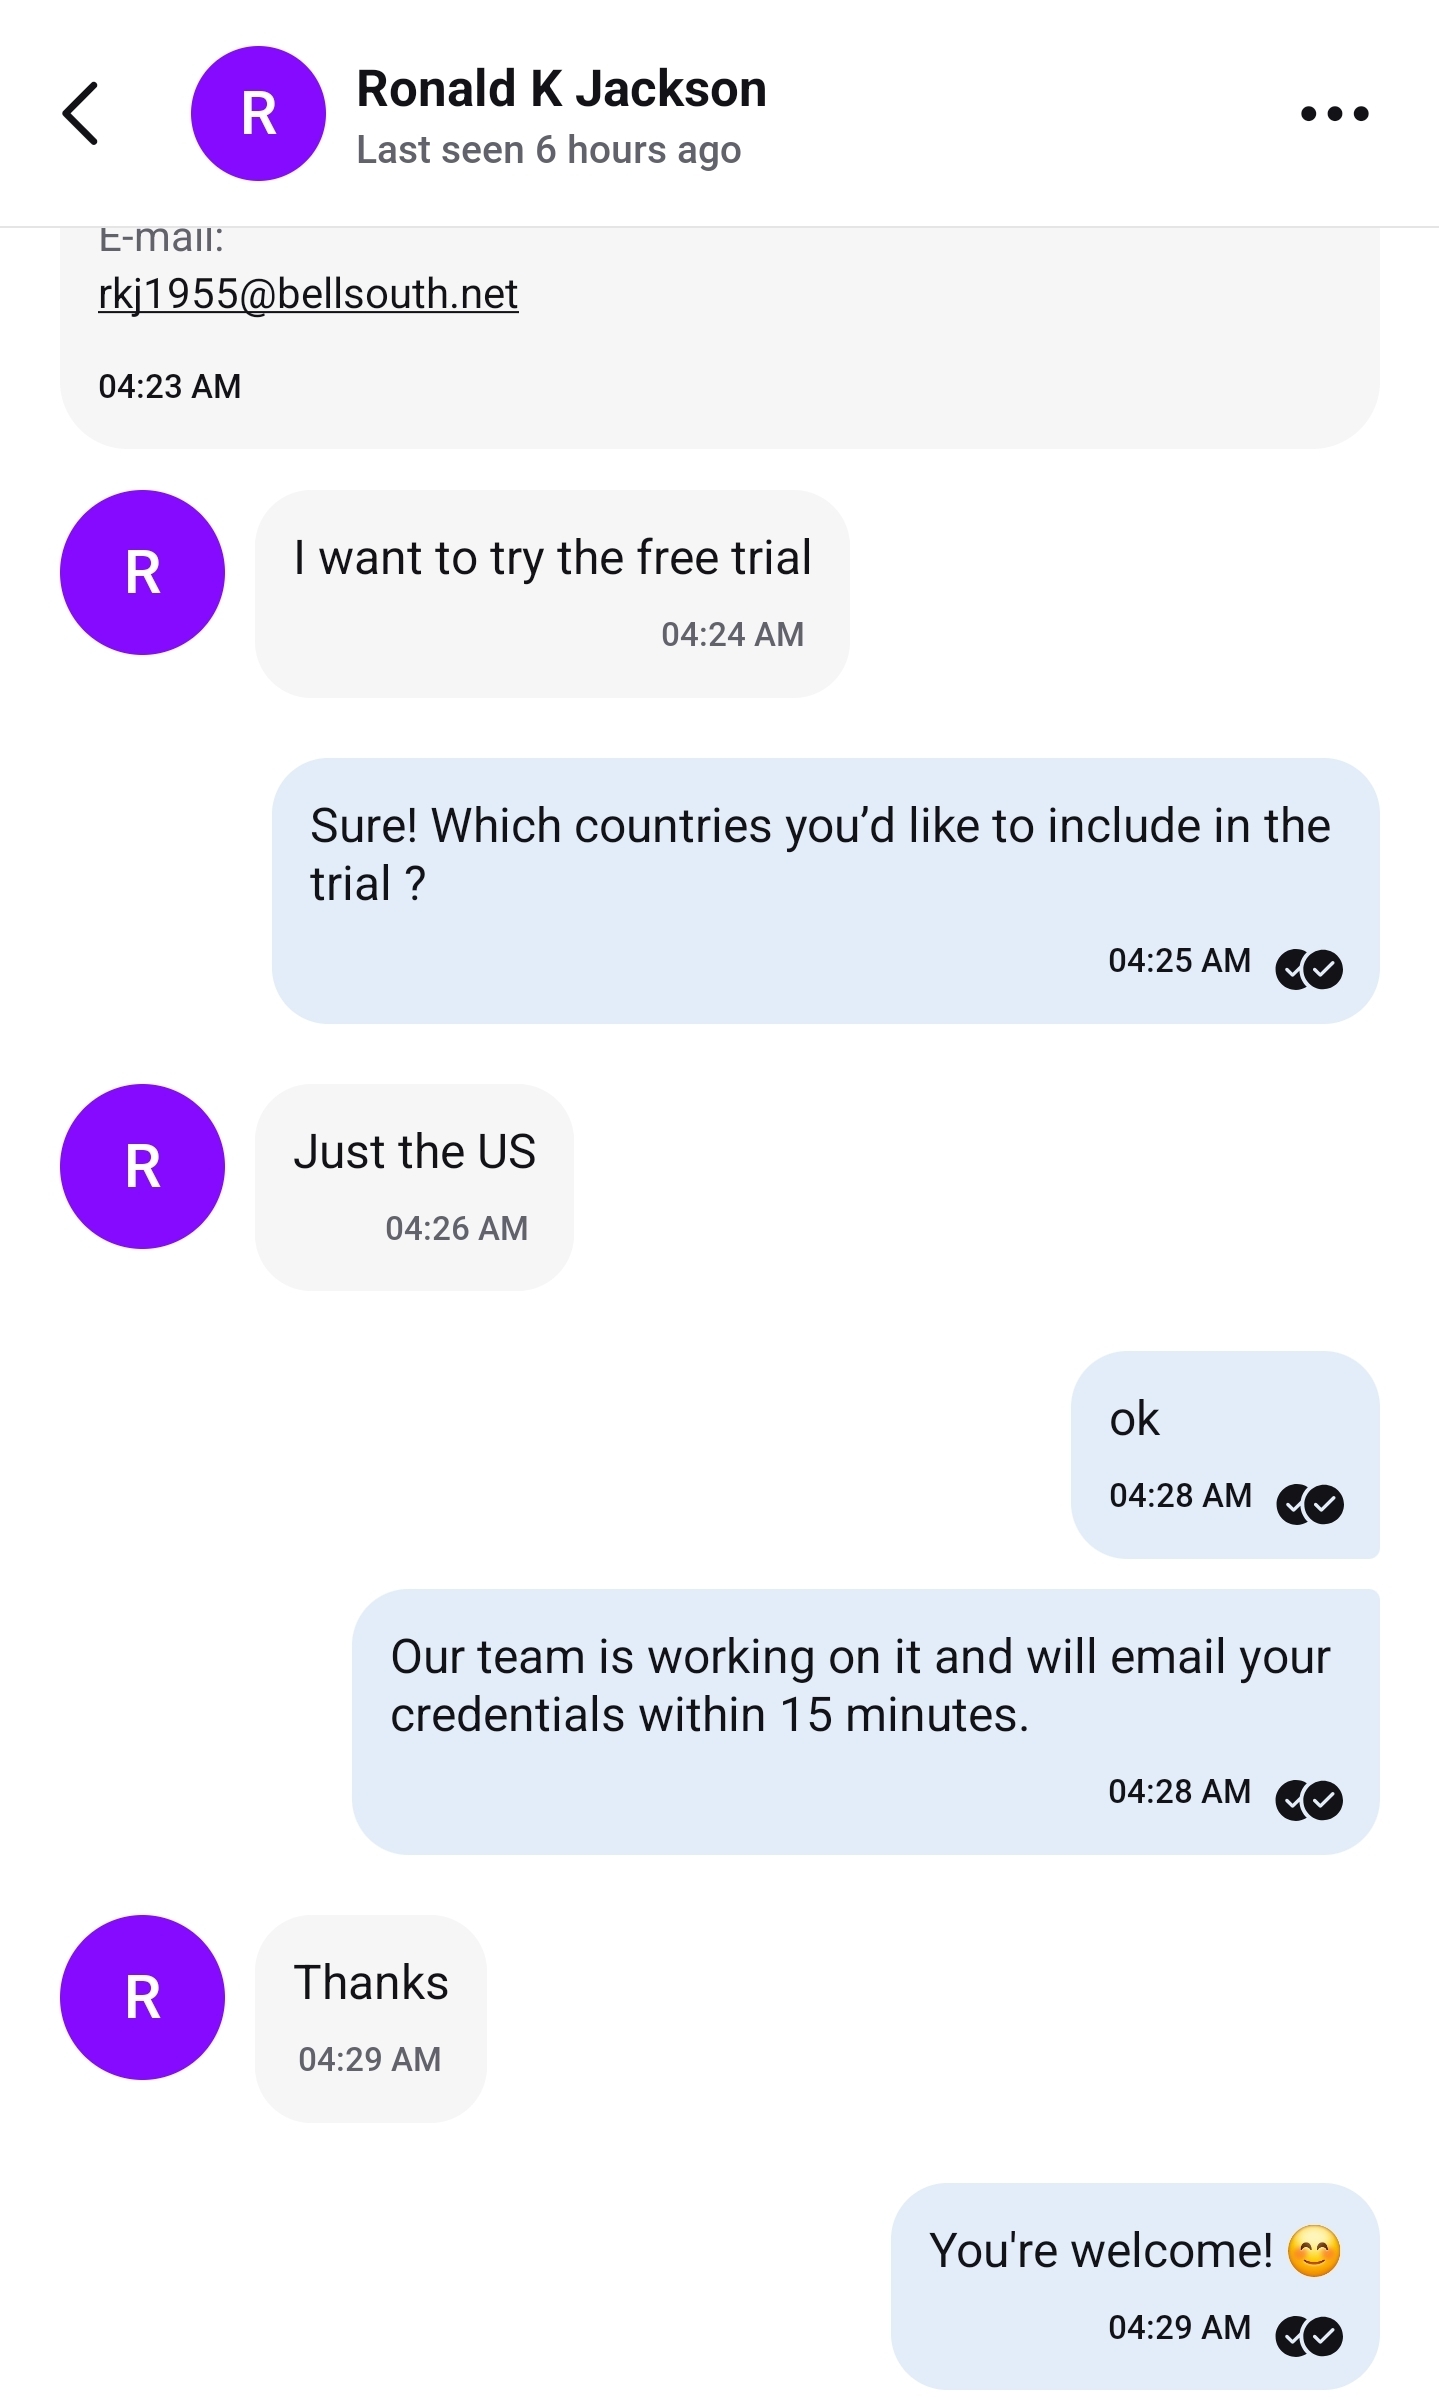Go back using the left arrow
The width and height of the screenshot is (1439, 2397).
pyautogui.click(x=80, y=113)
